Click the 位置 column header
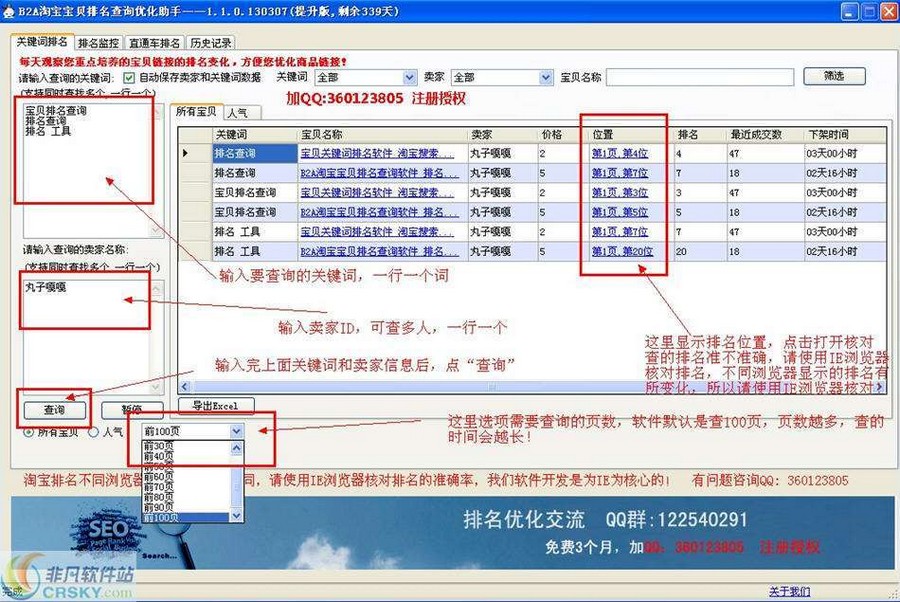This screenshot has height=602, width=900. tap(631, 134)
